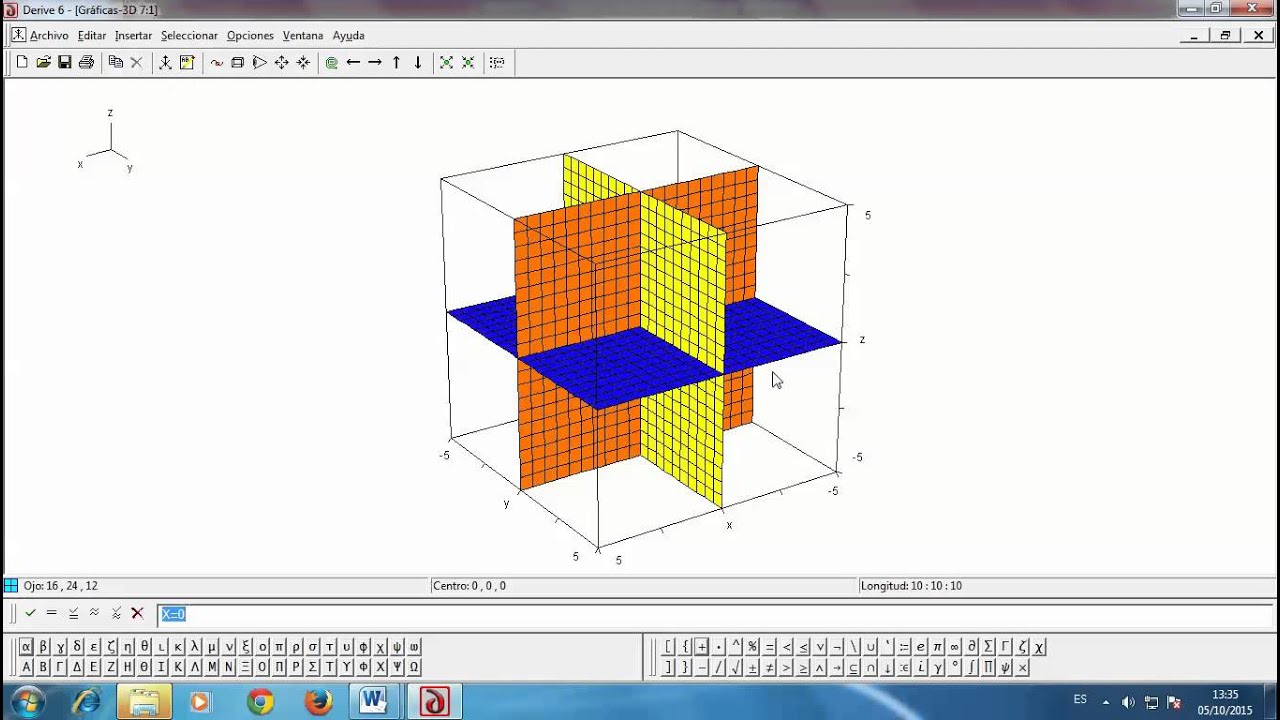Click the Enter and Approximate icon

(116, 613)
